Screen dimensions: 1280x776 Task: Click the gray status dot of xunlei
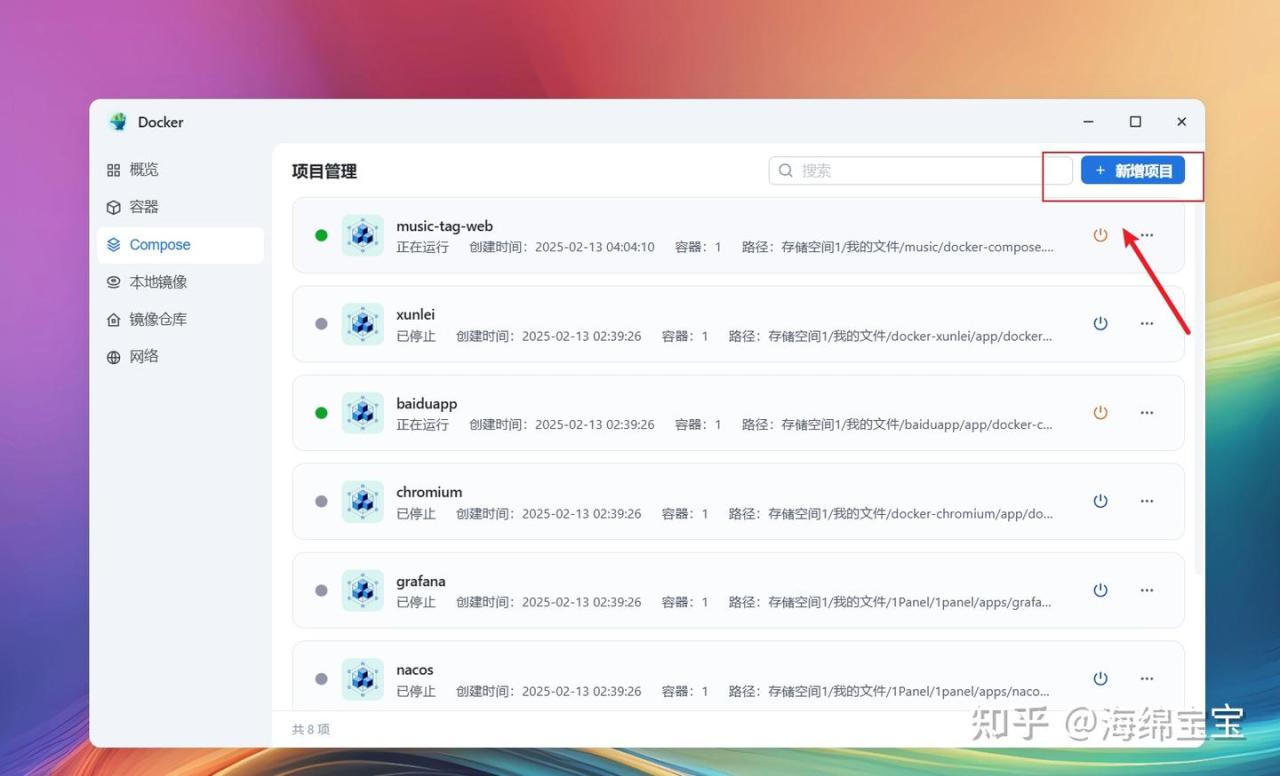point(321,324)
